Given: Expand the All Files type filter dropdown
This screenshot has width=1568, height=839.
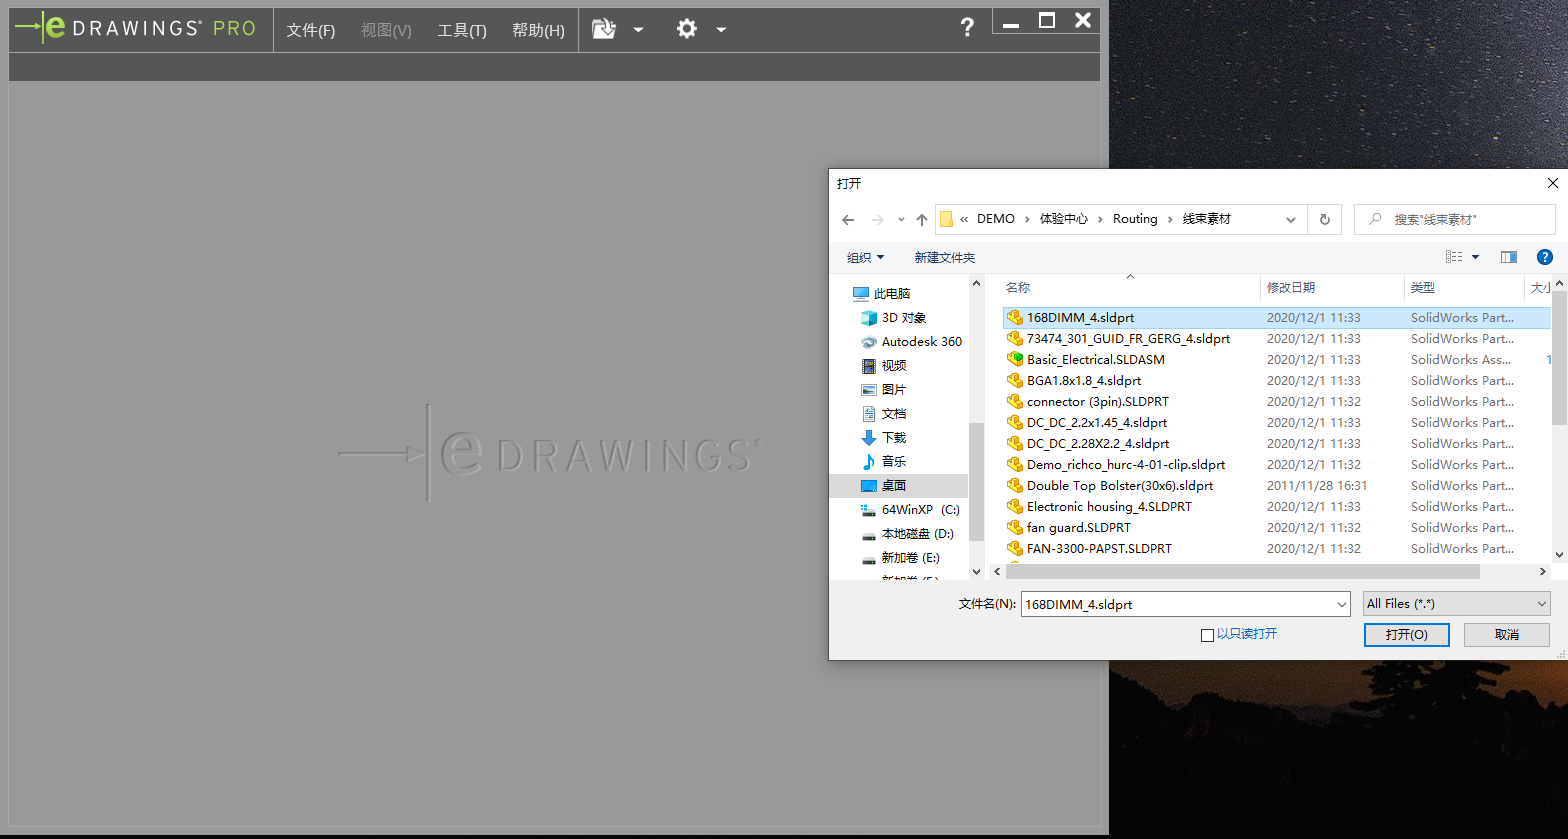Looking at the screenshot, I should pyautogui.click(x=1456, y=604).
